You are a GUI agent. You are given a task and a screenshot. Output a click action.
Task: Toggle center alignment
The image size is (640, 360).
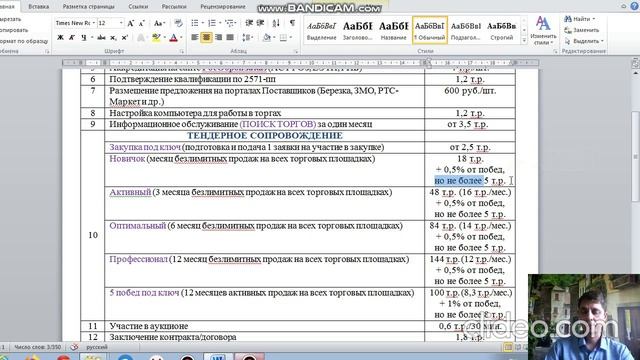coord(207,38)
